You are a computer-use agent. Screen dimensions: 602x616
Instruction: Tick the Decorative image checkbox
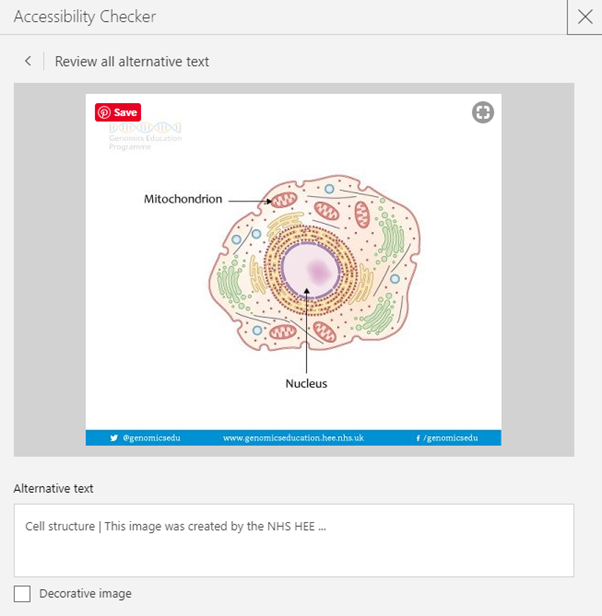23,593
